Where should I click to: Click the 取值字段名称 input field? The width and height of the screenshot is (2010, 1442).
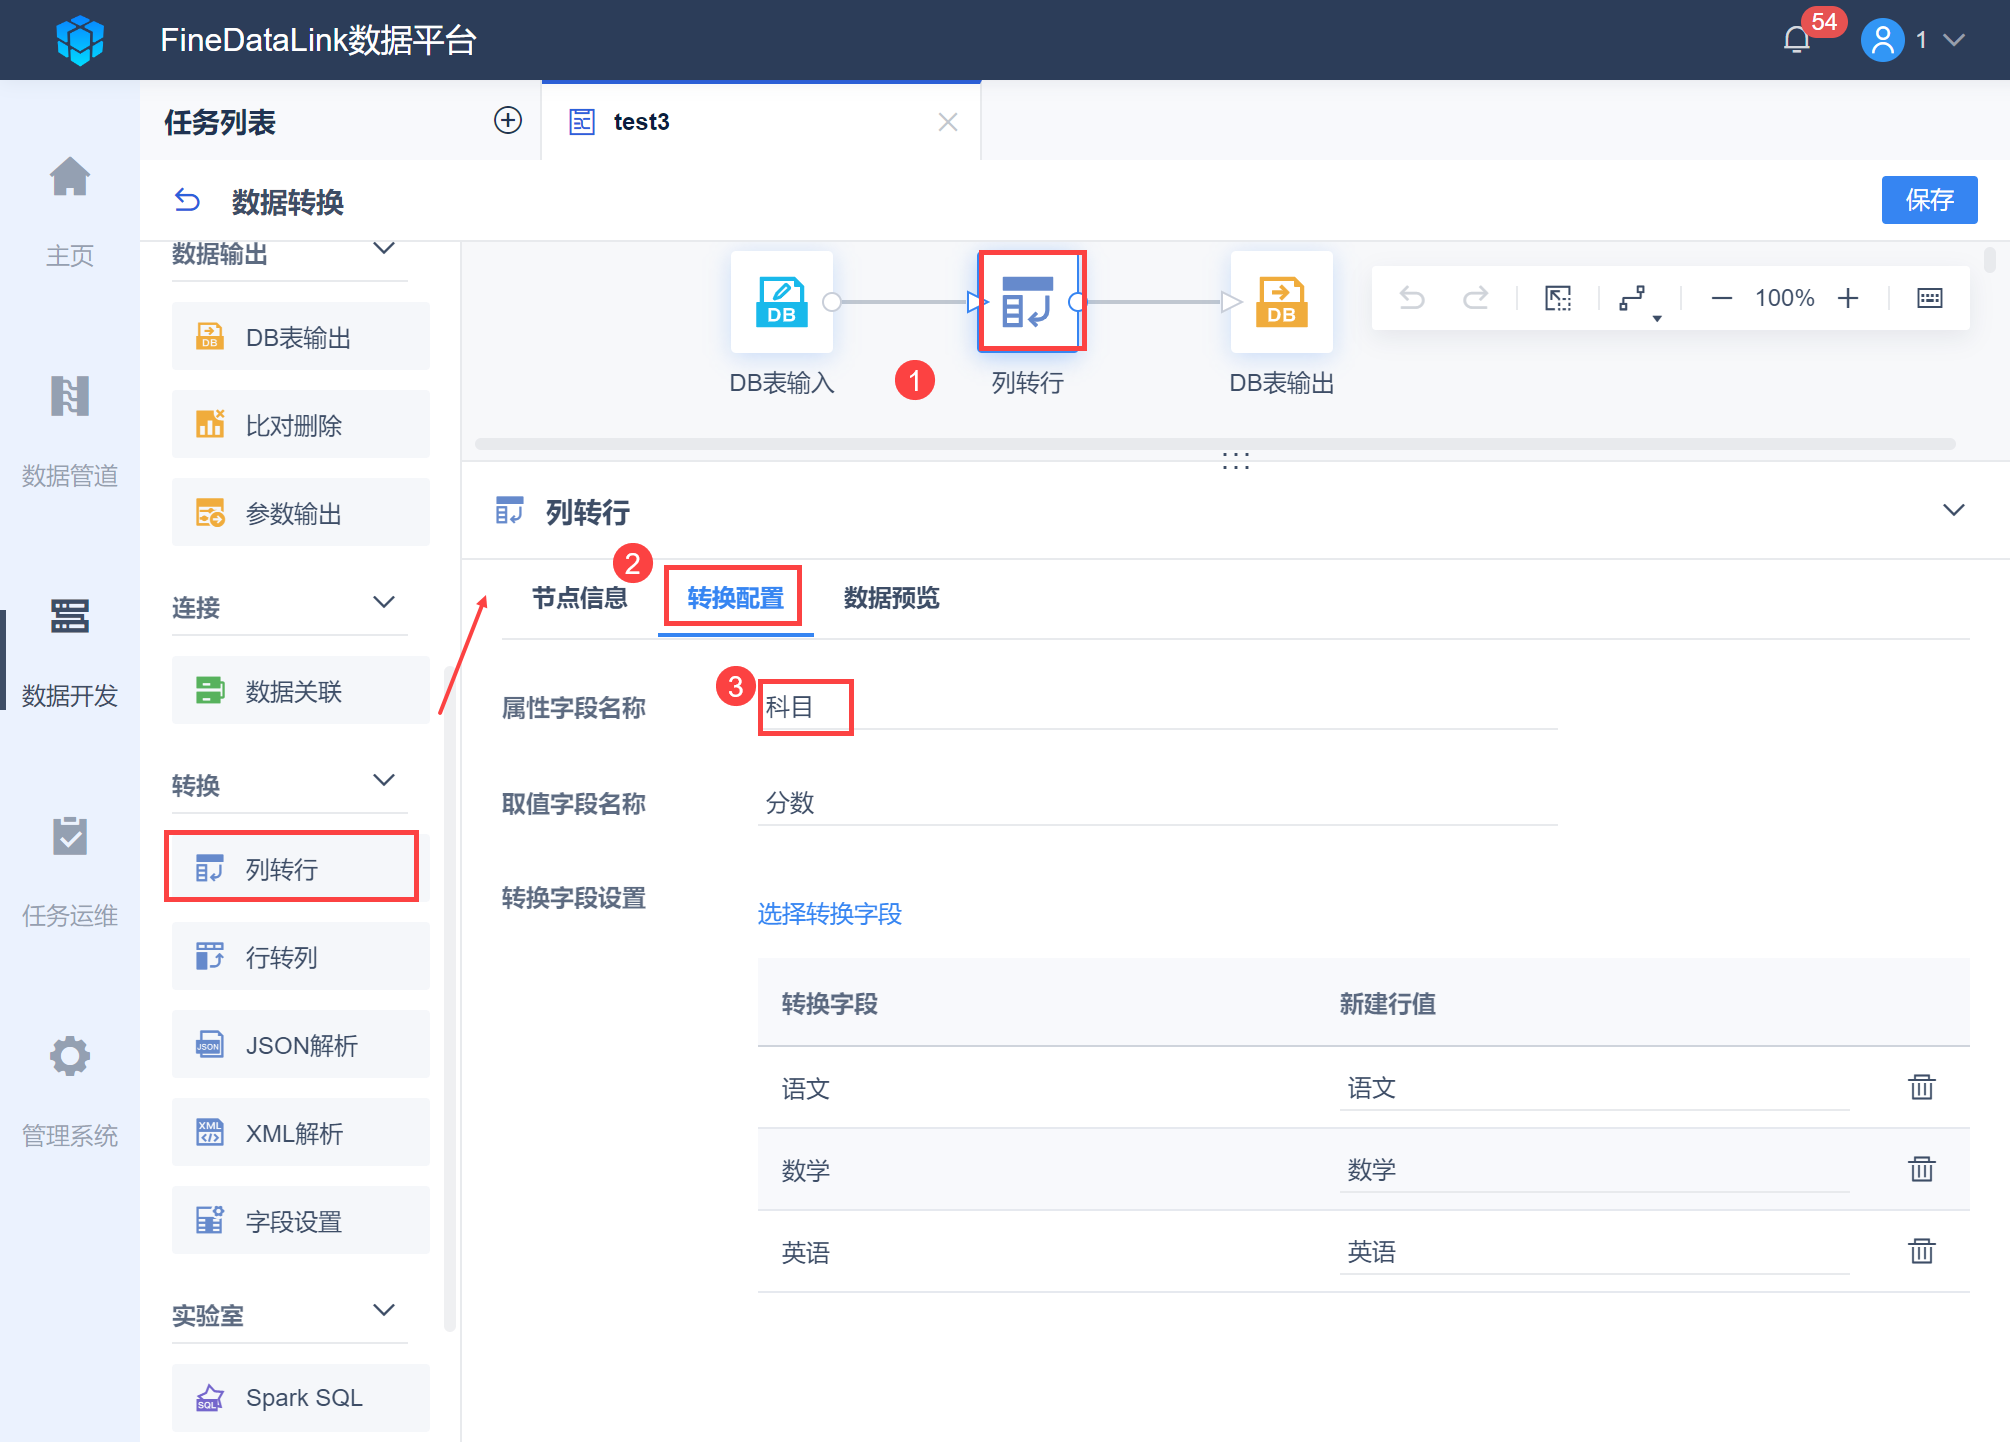[x=1156, y=803]
